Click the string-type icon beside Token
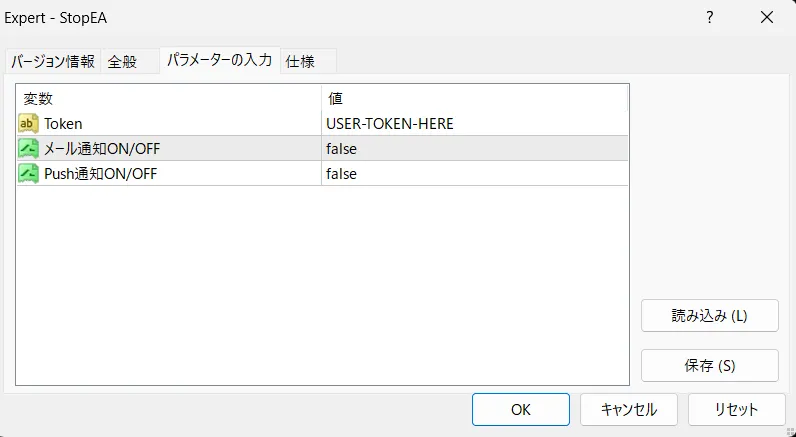 29,124
